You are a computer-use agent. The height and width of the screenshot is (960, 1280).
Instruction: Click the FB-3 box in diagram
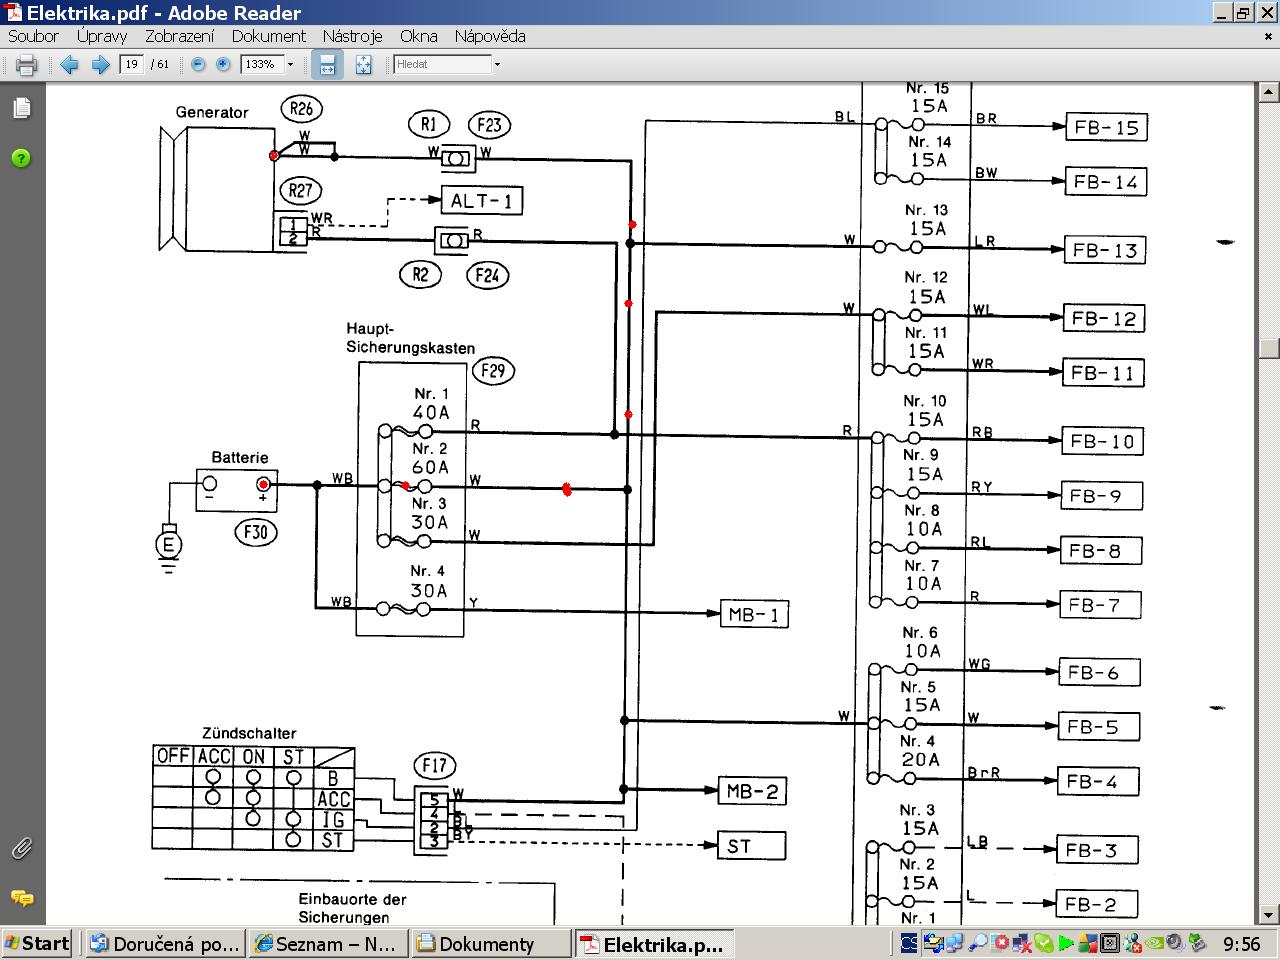(x=1097, y=851)
